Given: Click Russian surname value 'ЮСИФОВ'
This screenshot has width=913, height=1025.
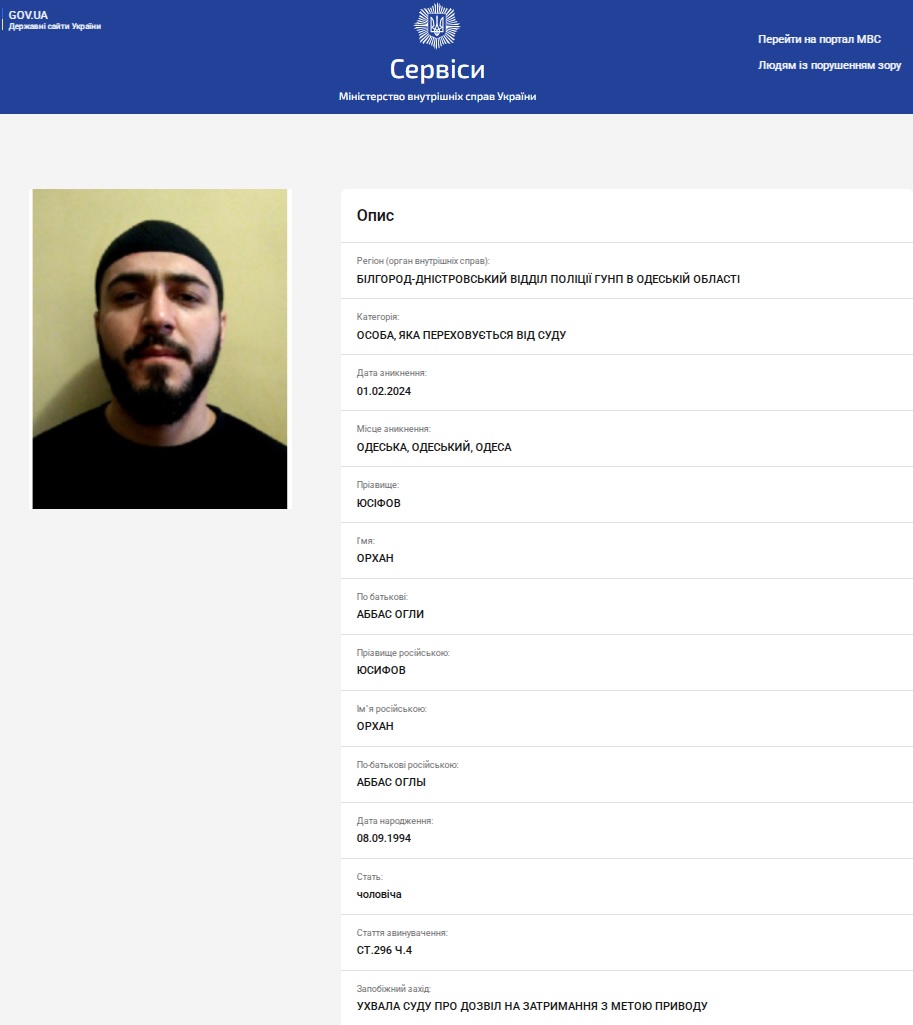Looking at the screenshot, I should 381,670.
